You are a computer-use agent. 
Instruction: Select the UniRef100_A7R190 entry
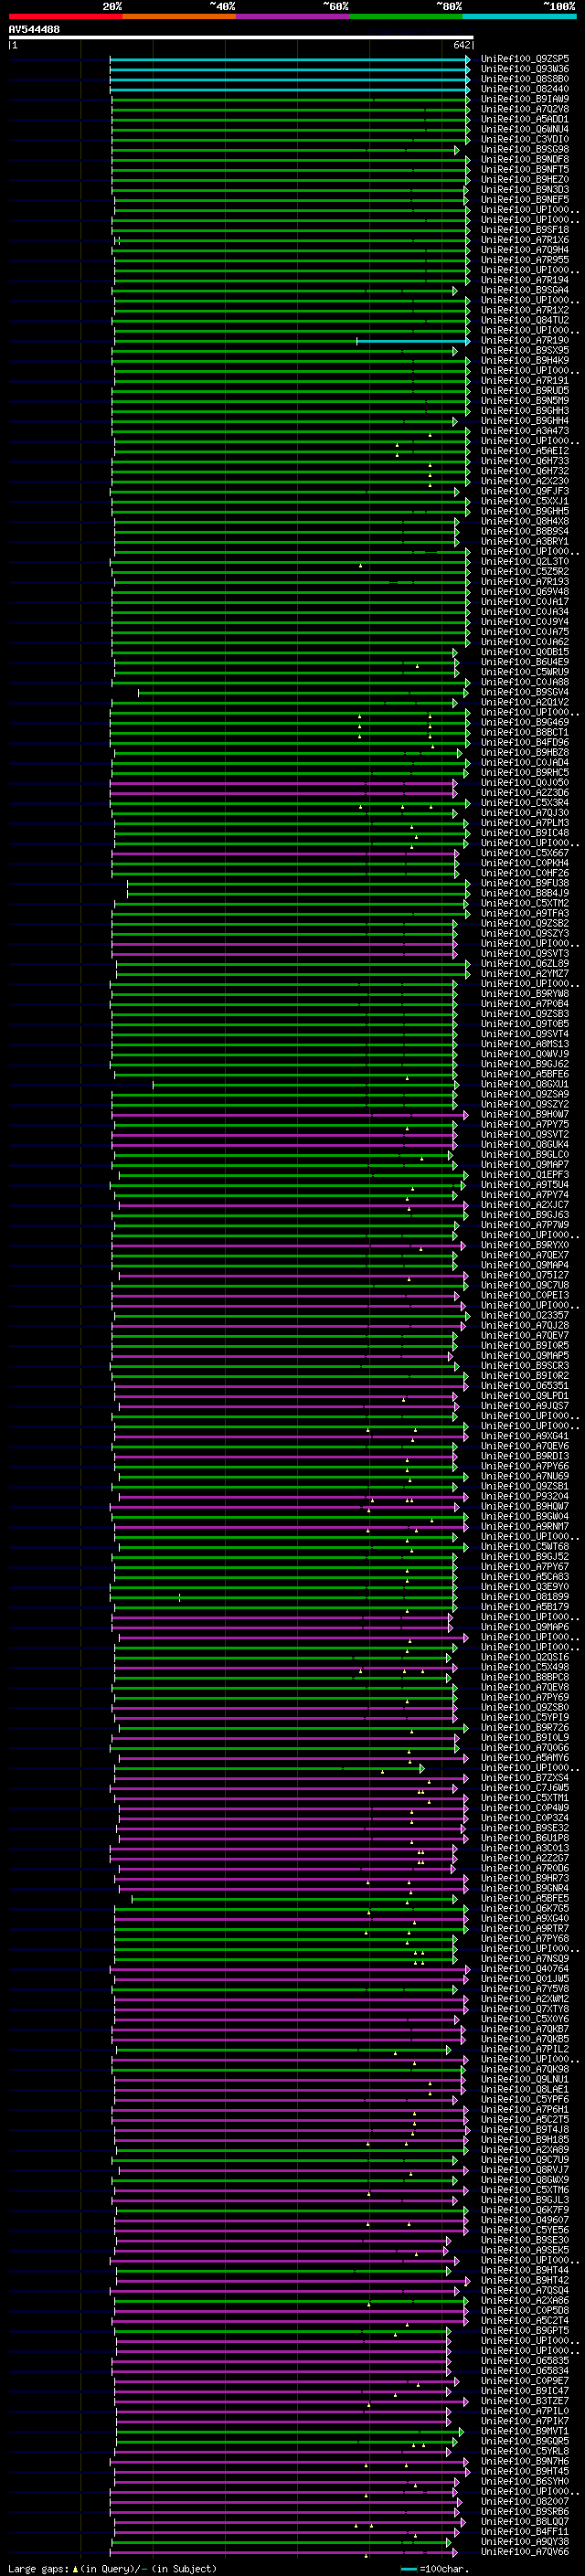point(525,341)
